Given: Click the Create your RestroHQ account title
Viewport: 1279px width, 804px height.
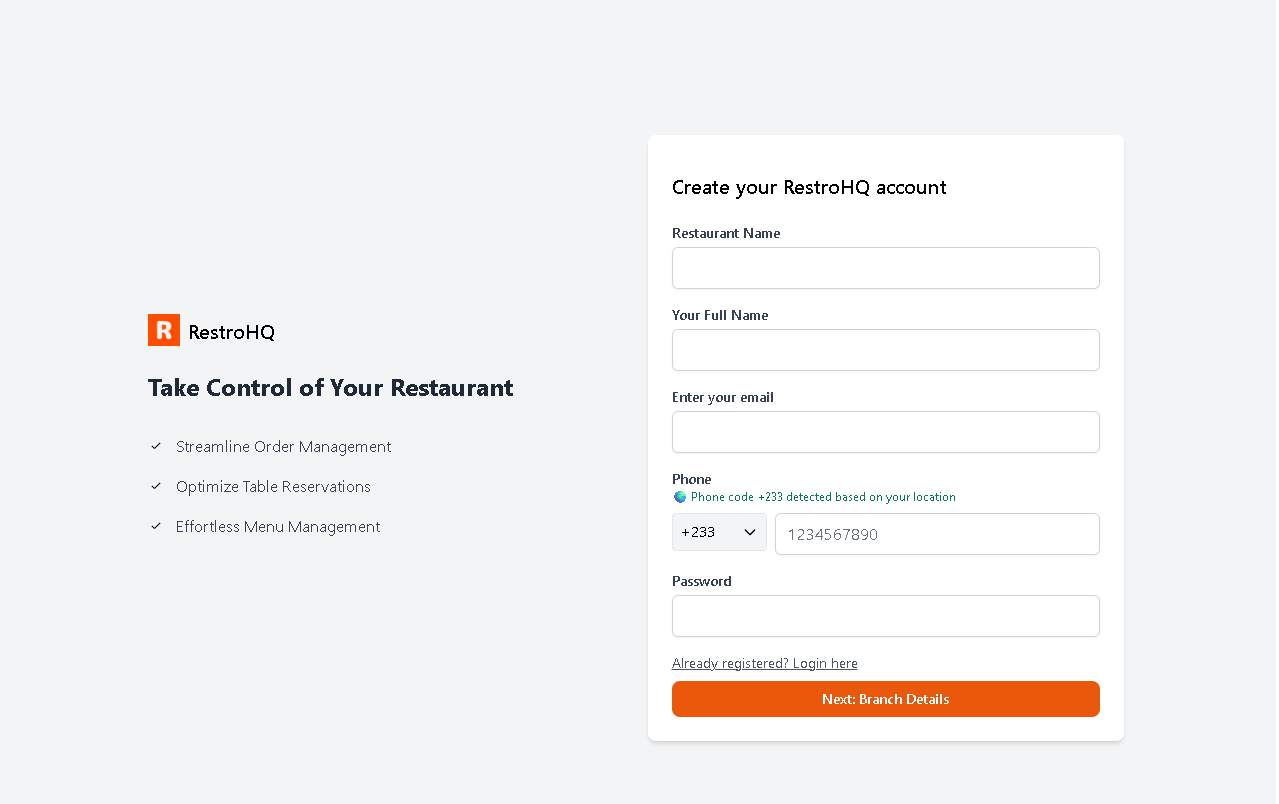Looking at the screenshot, I should point(809,187).
